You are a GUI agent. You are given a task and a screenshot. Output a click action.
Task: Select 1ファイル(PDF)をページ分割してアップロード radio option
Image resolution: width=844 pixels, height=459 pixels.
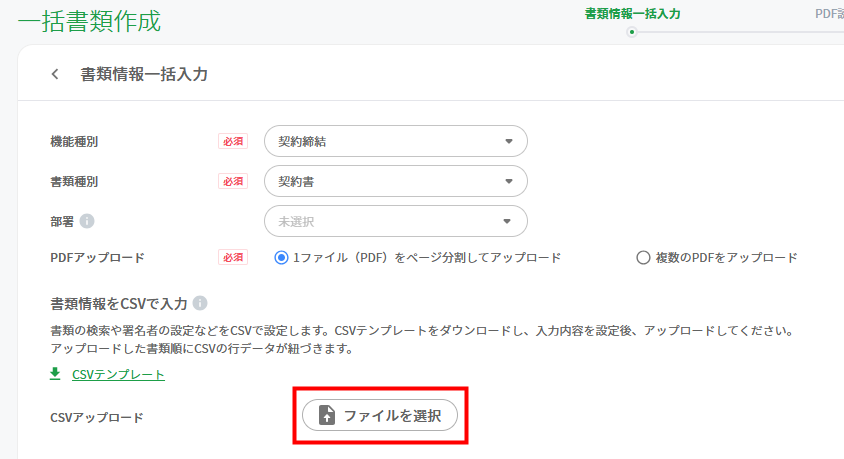tap(281, 258)
